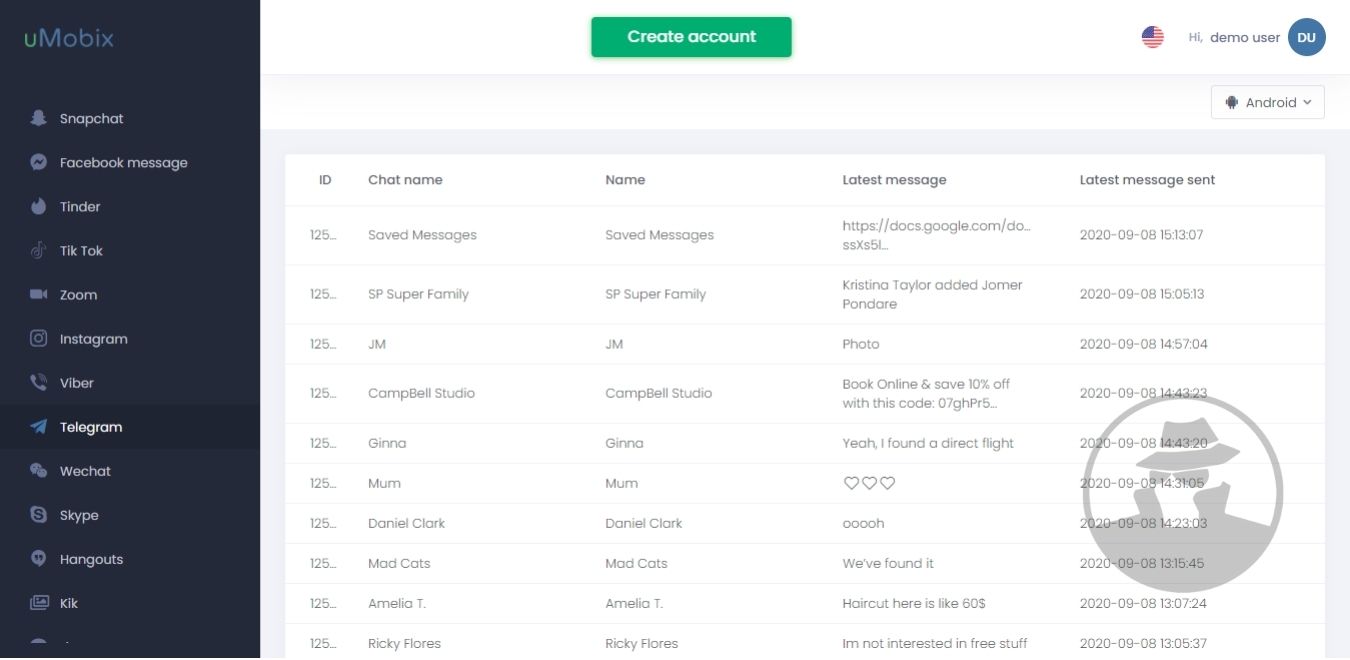The image size is (1350, 660).
Task: Click the Tik Tok sidebar icon
Action: coord(39,250)
